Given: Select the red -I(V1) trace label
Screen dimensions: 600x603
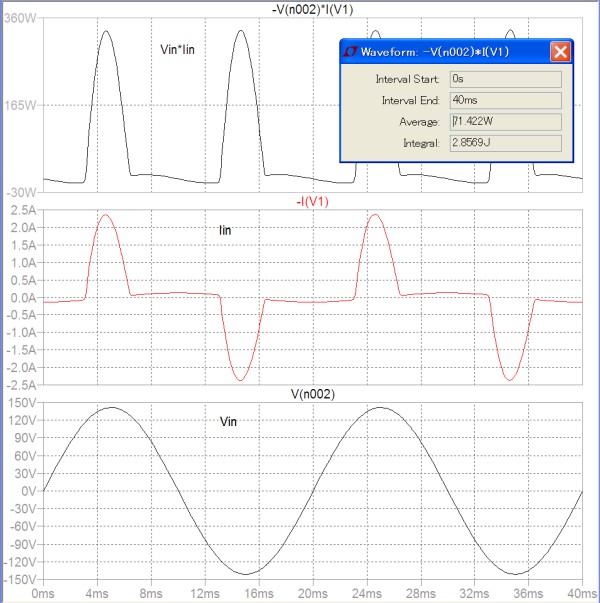Looking at the screenshot, I should pos(313,202).
